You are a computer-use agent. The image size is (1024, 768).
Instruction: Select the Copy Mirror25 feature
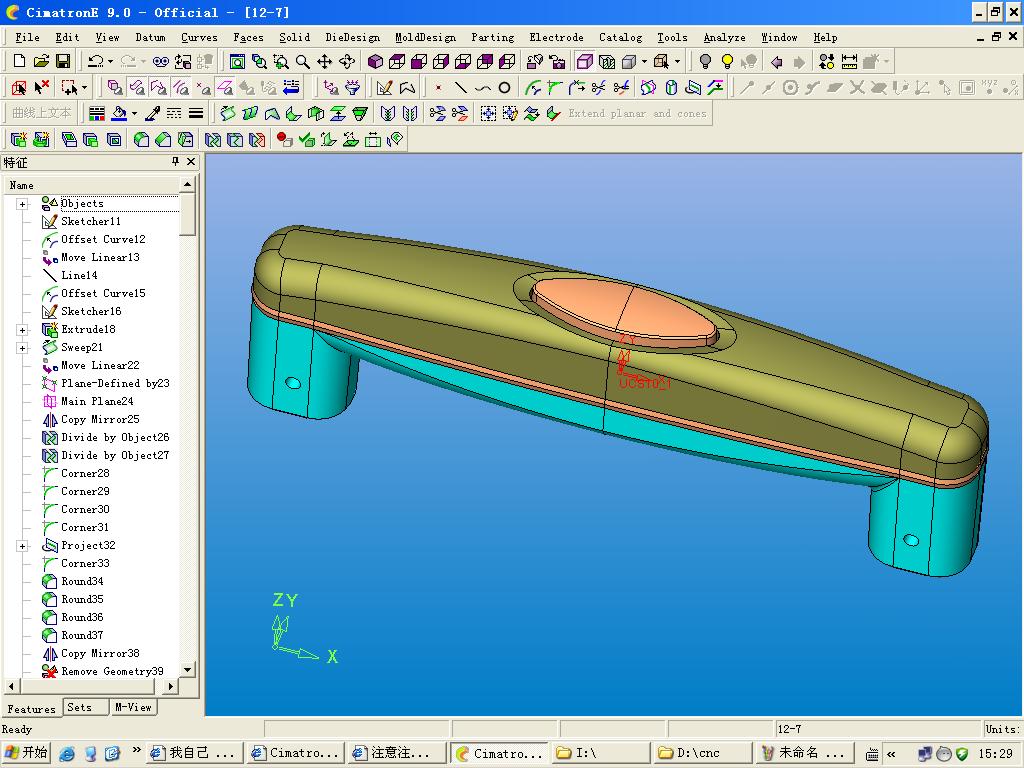click(x=100, y=419)
